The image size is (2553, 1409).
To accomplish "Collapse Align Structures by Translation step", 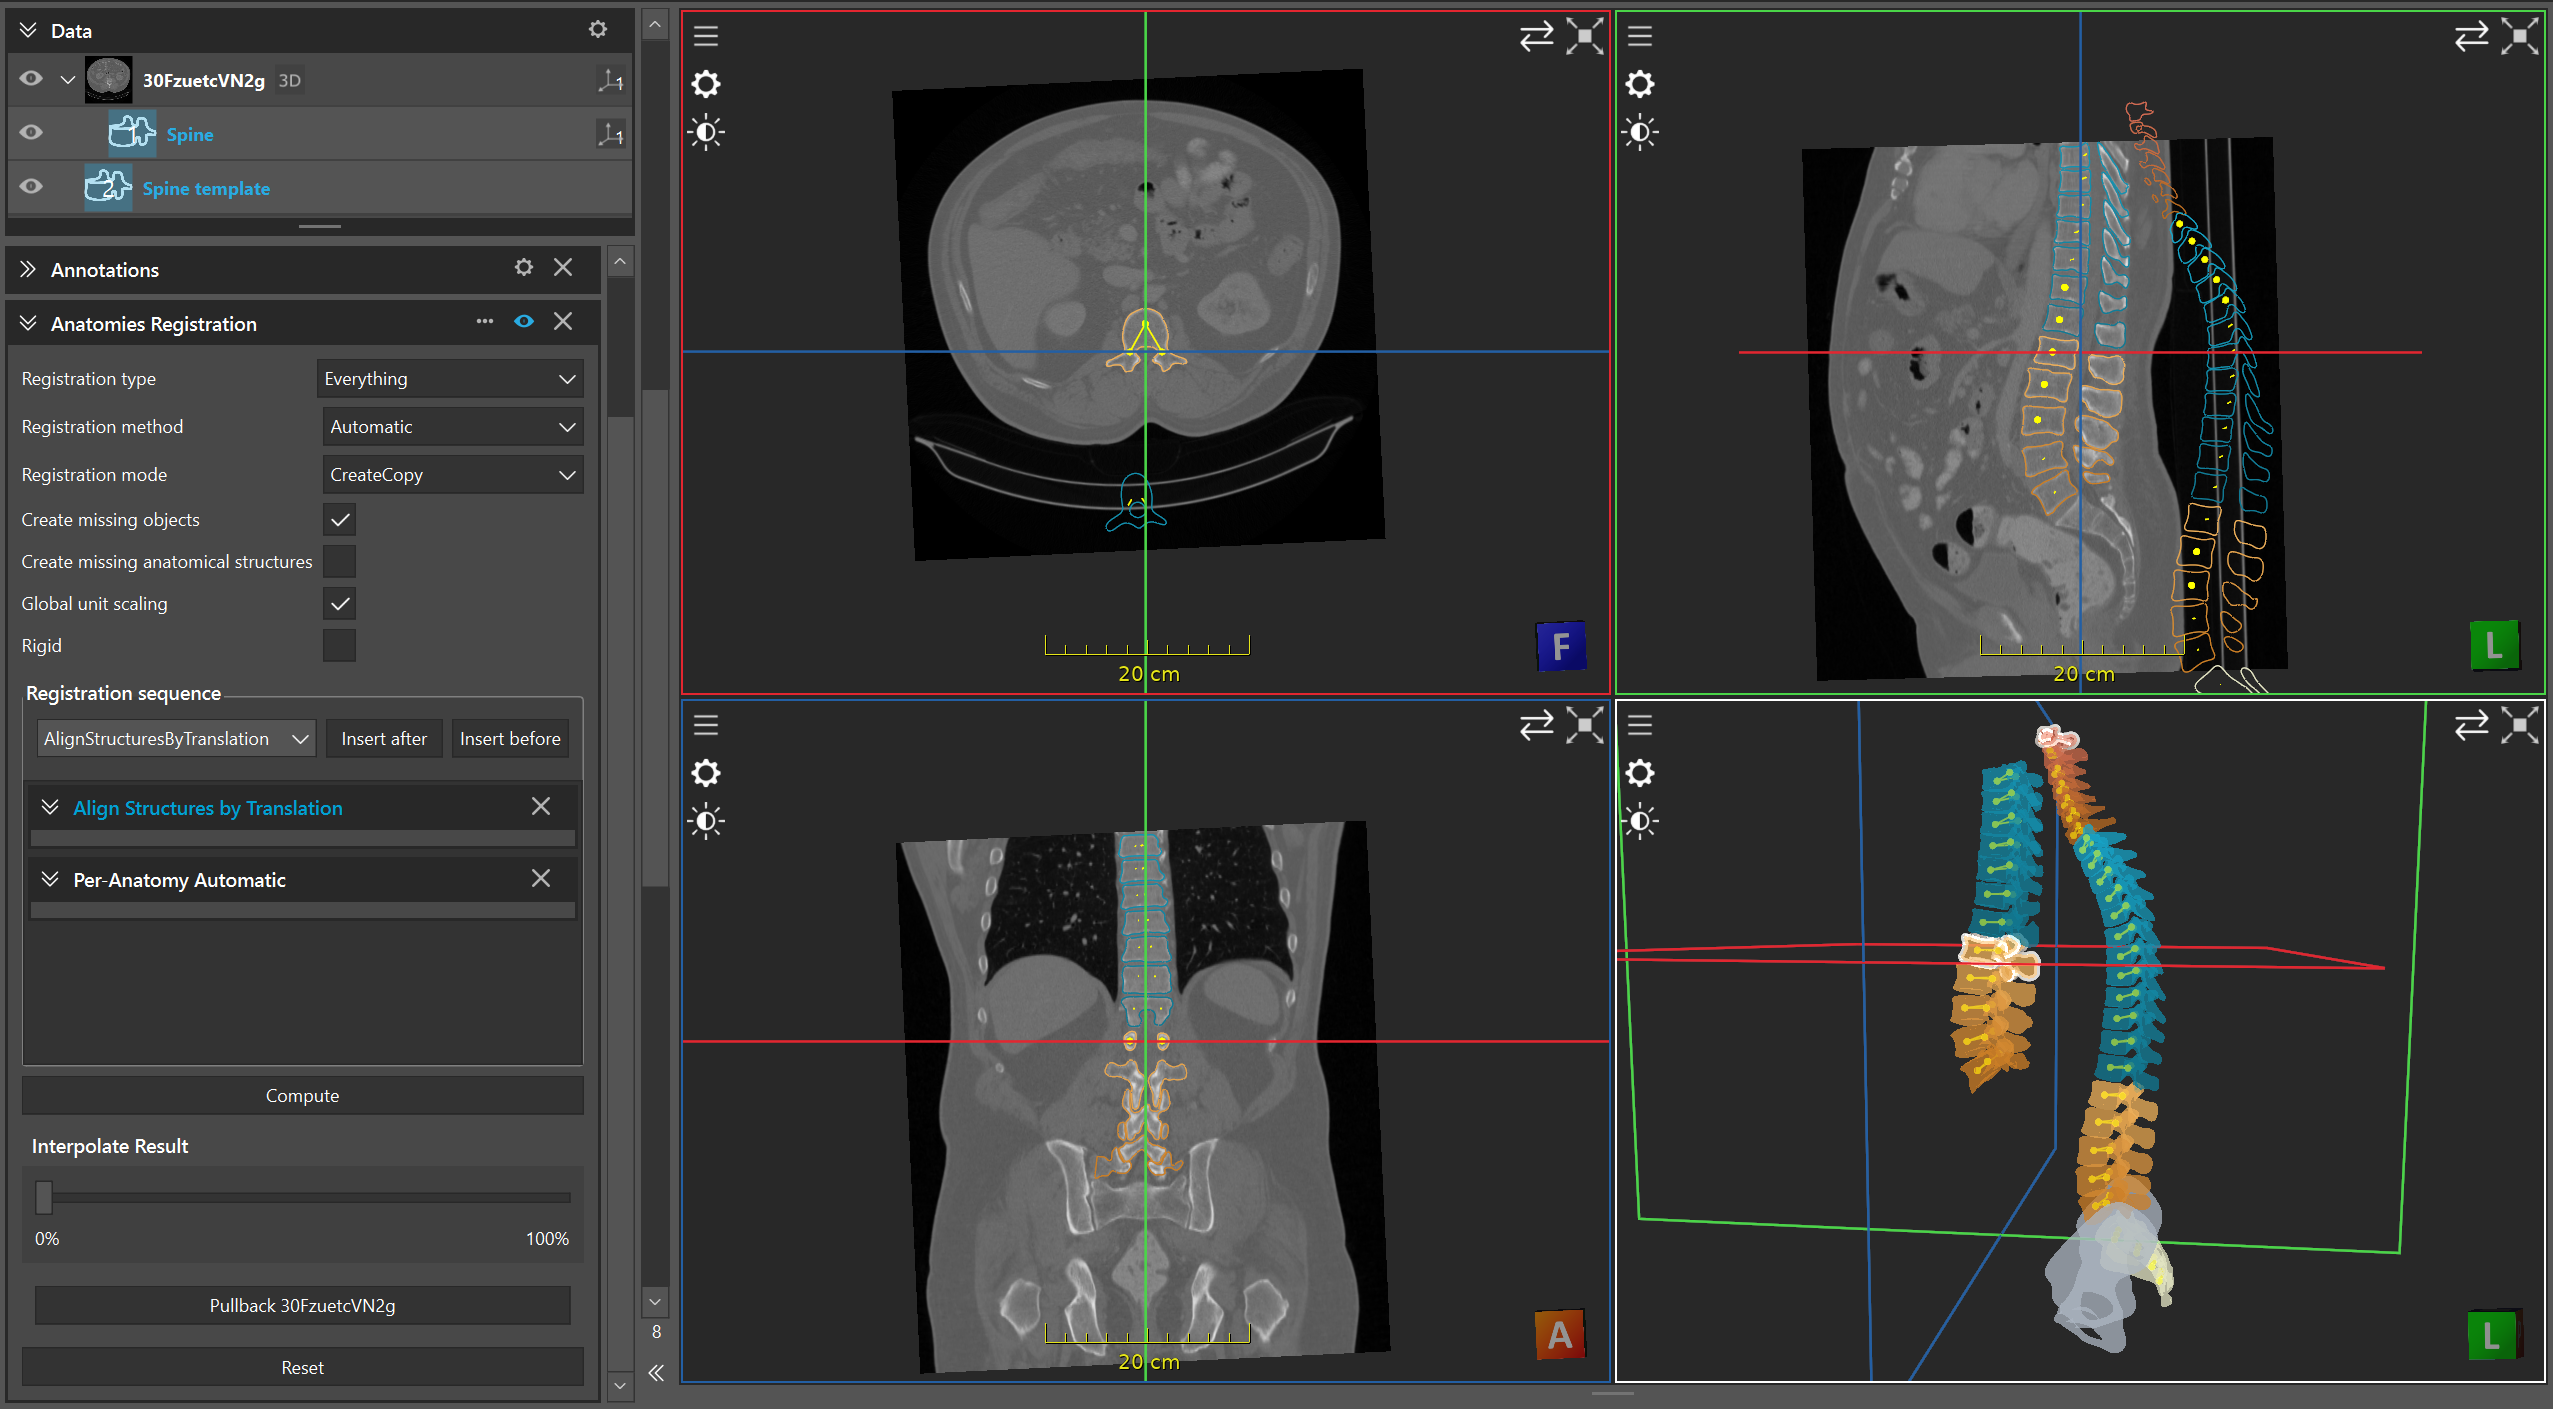I will pyautogui.click(x=50, y=807).
